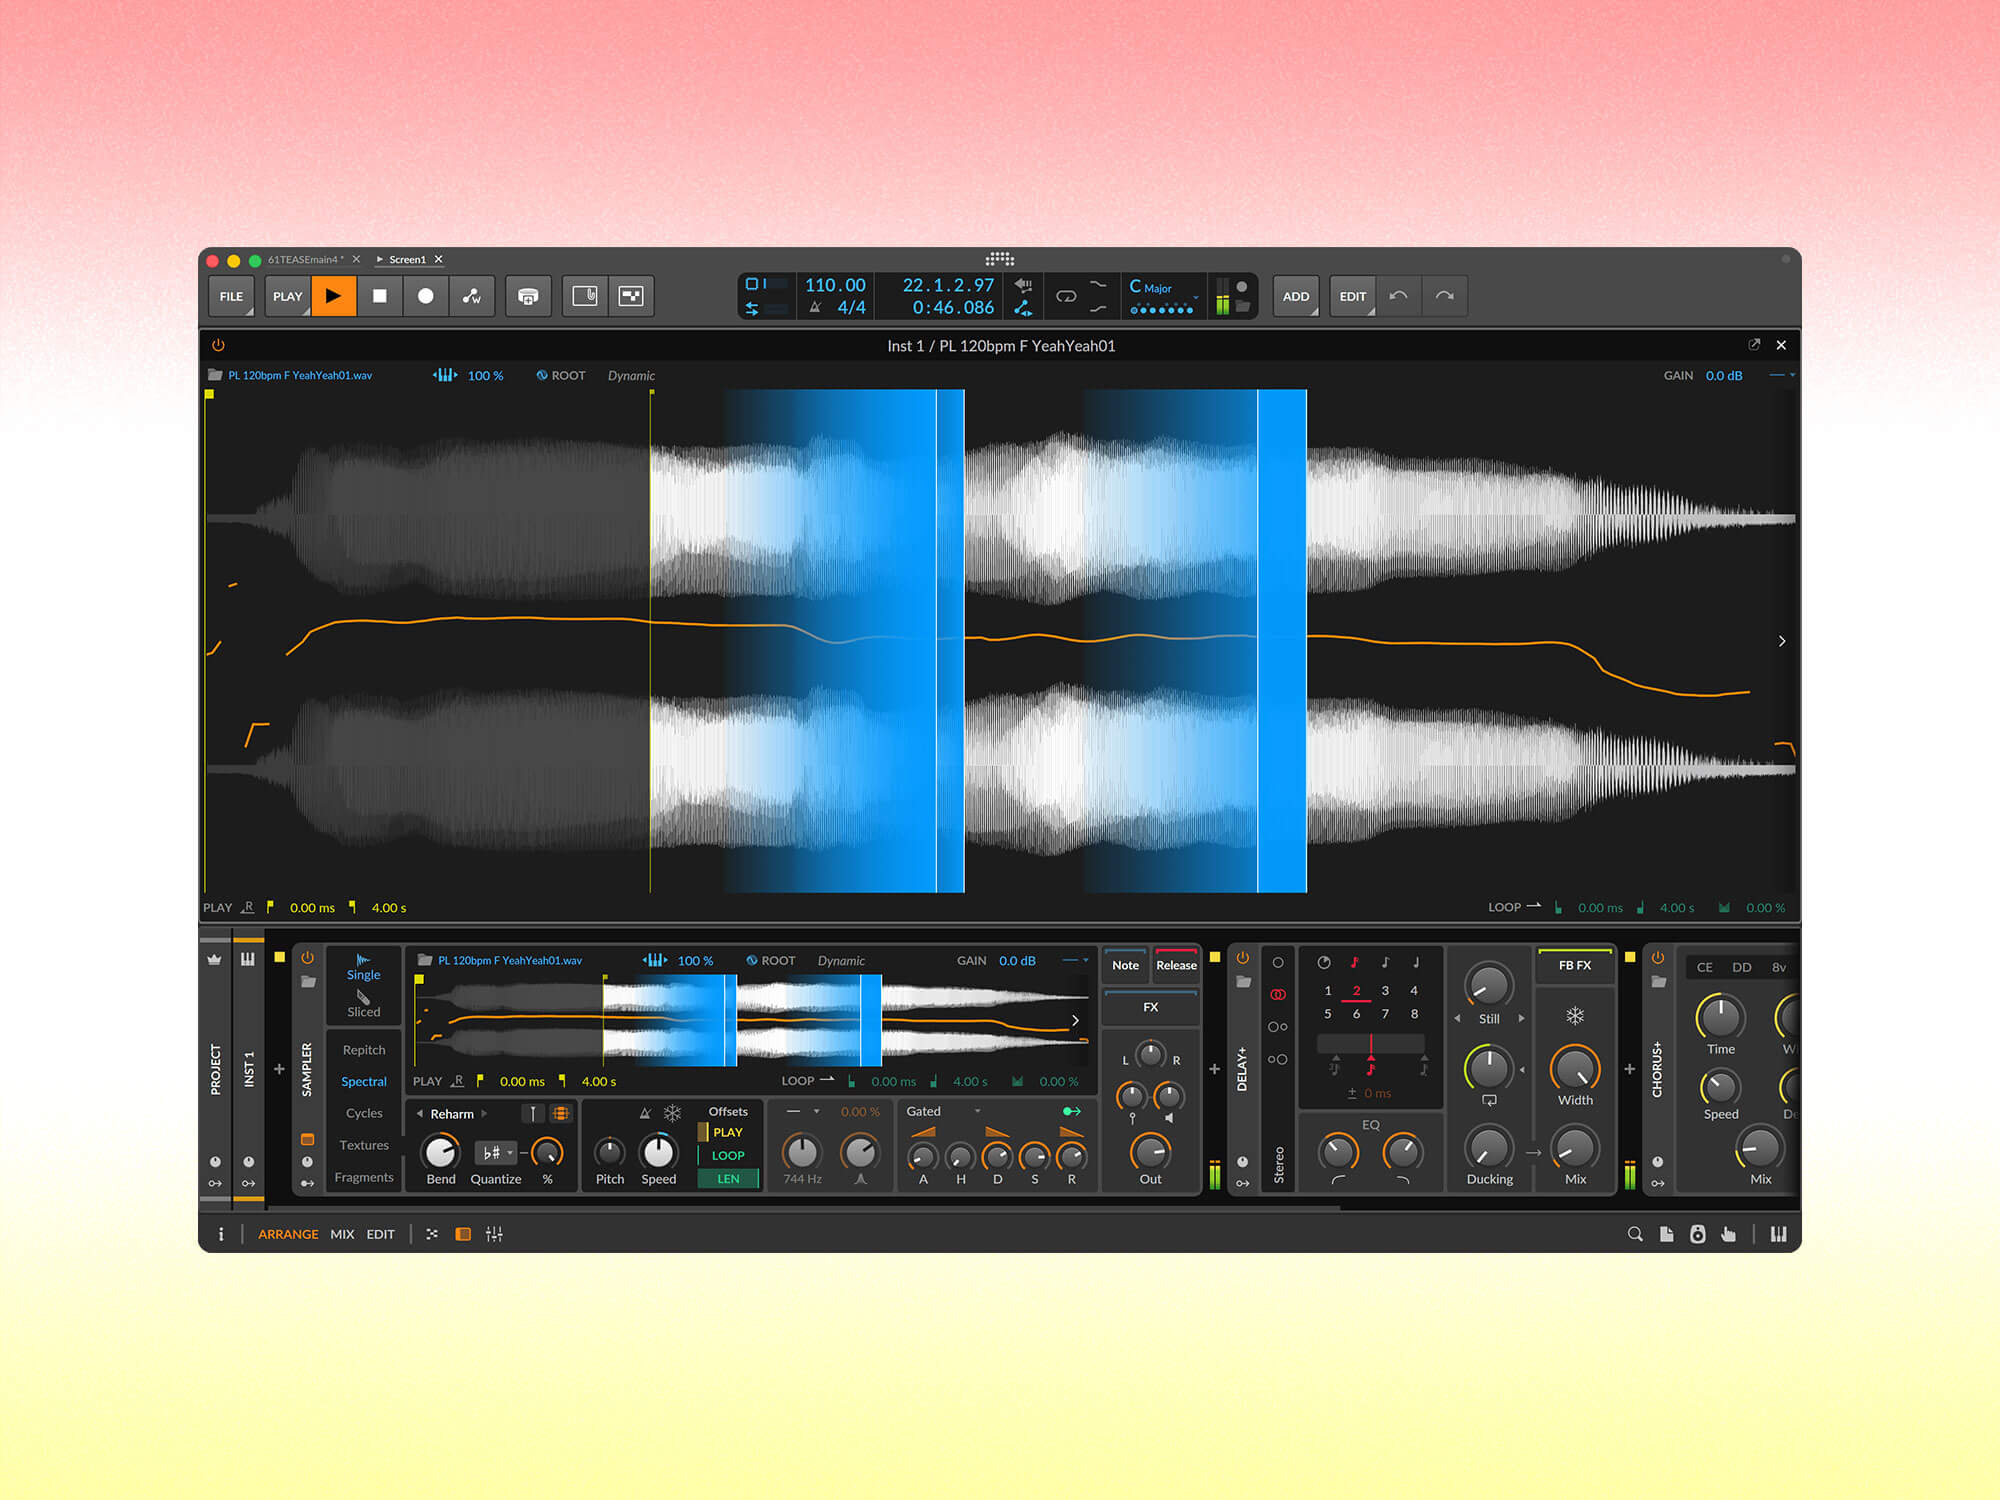
Task: Select the ping-pong overlapping circles icon in Delay+
Action: point(1278,995)
